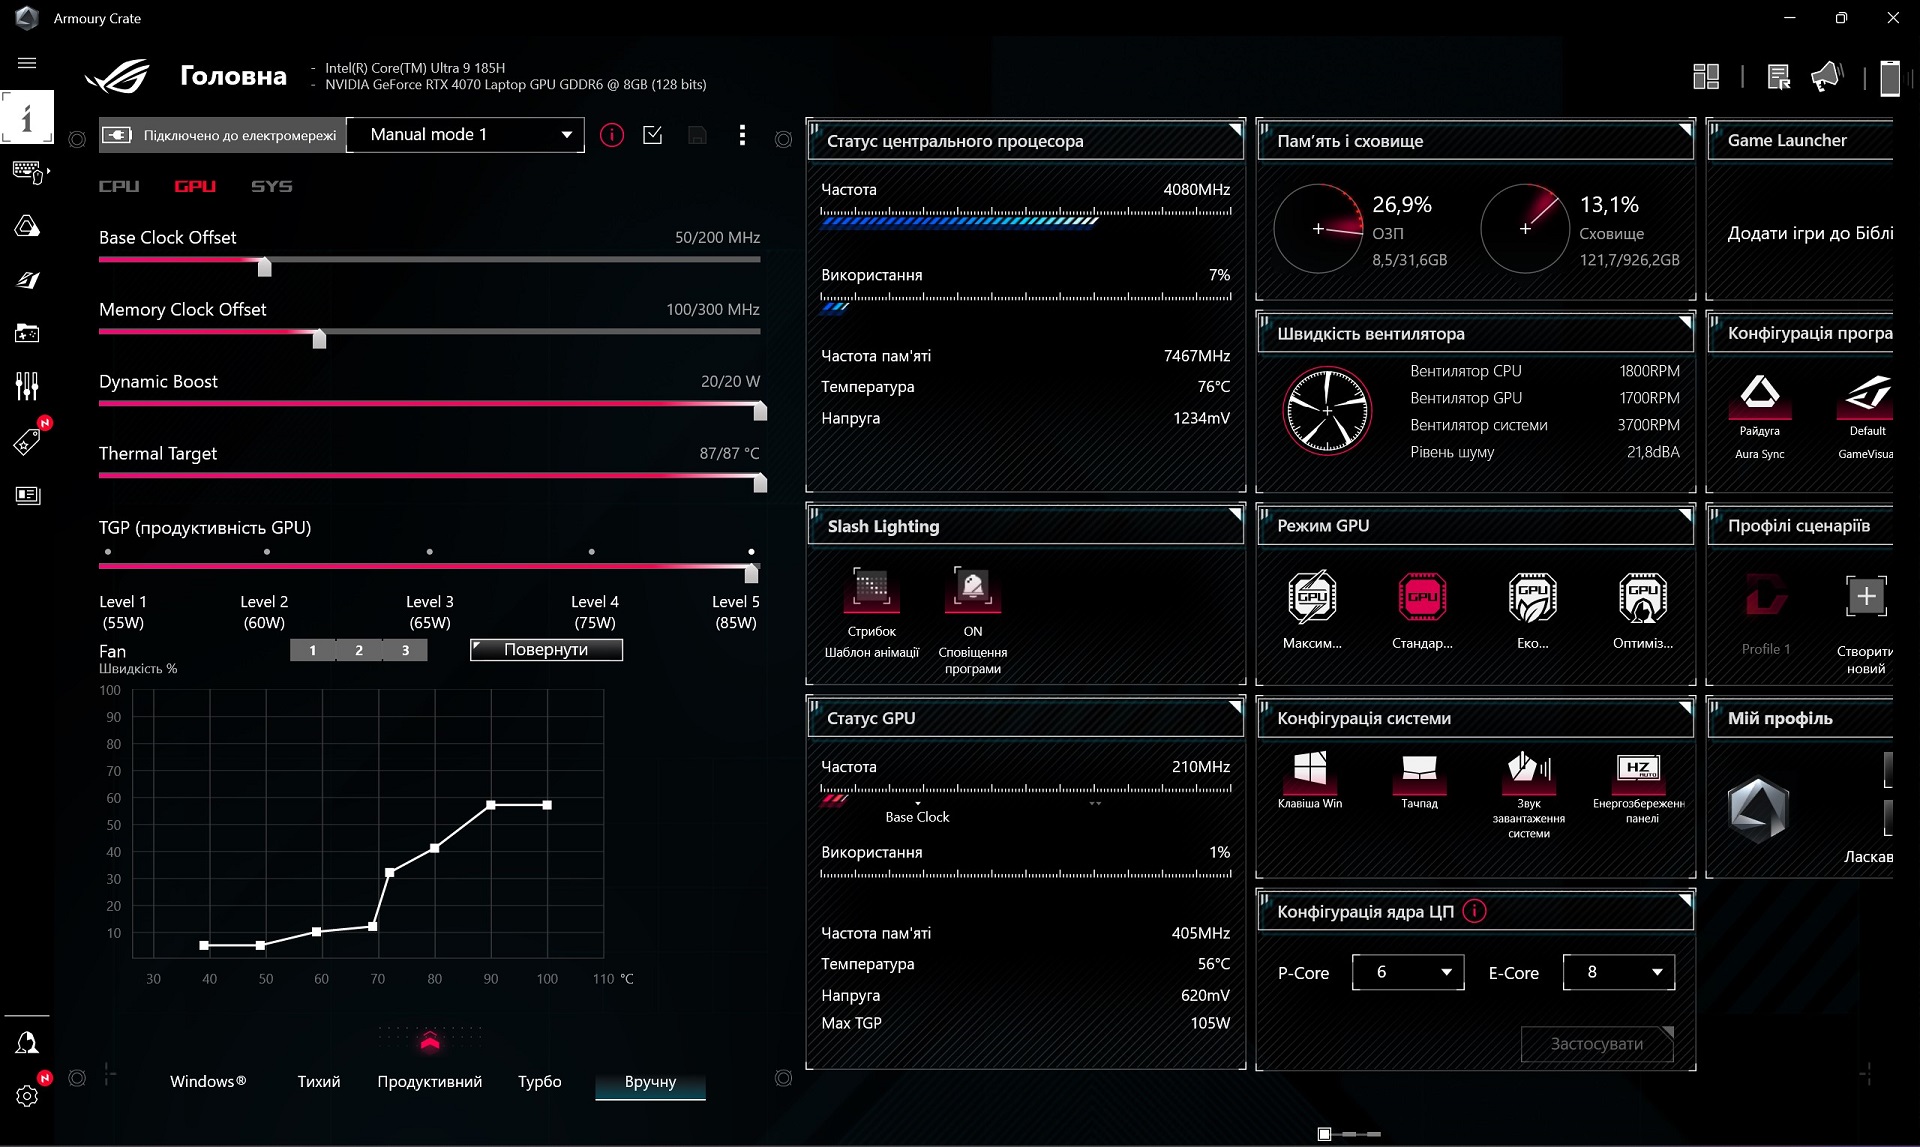
Task: Expand the P-Core count dropdown
Action: [1408, 972]
